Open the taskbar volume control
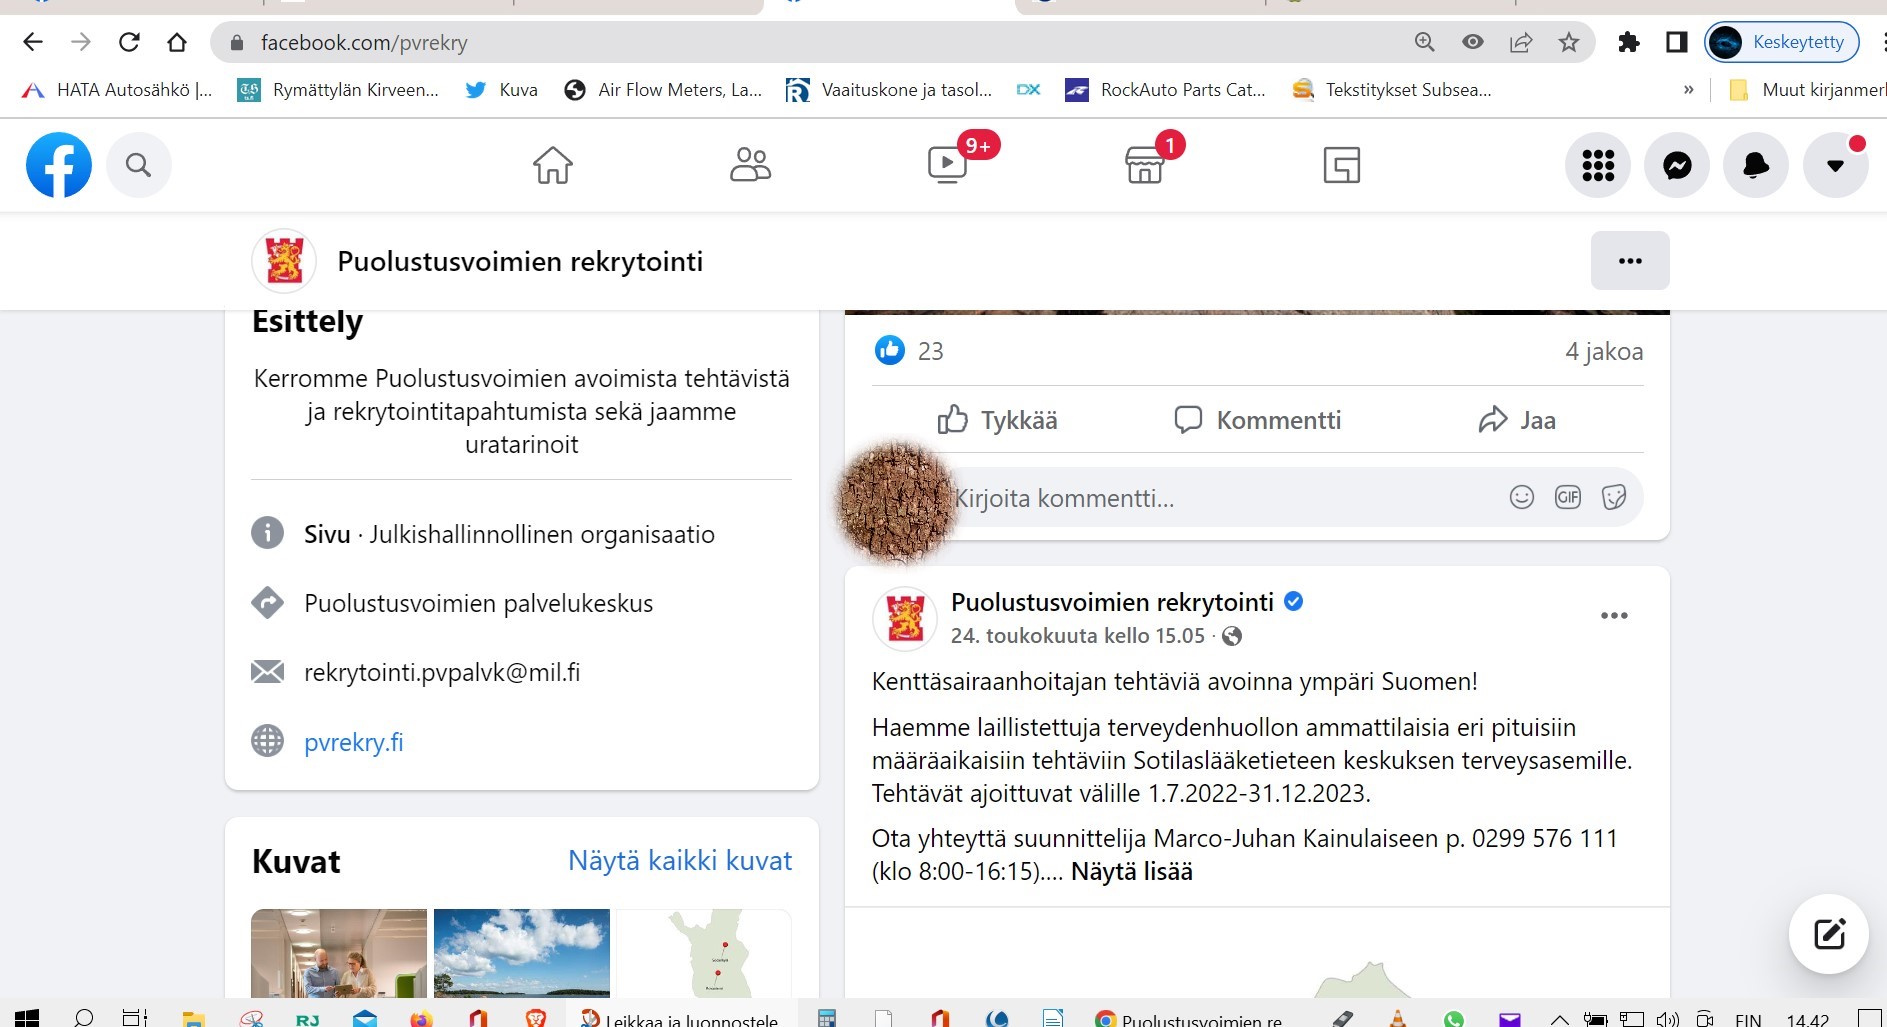The width and height of the screenshot is (1887, 1027). (1667, 1019)
